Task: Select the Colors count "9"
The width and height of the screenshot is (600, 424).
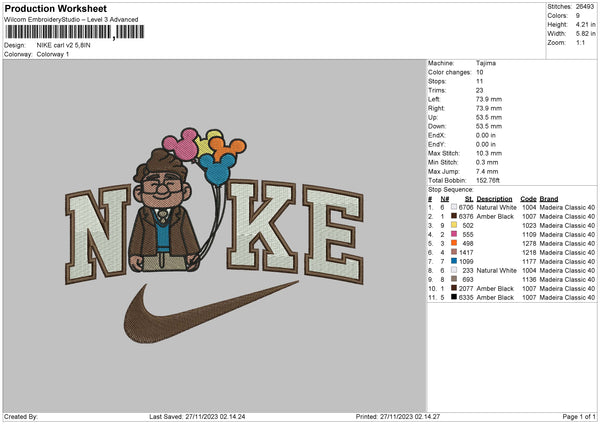Action: tap(578, 16)
